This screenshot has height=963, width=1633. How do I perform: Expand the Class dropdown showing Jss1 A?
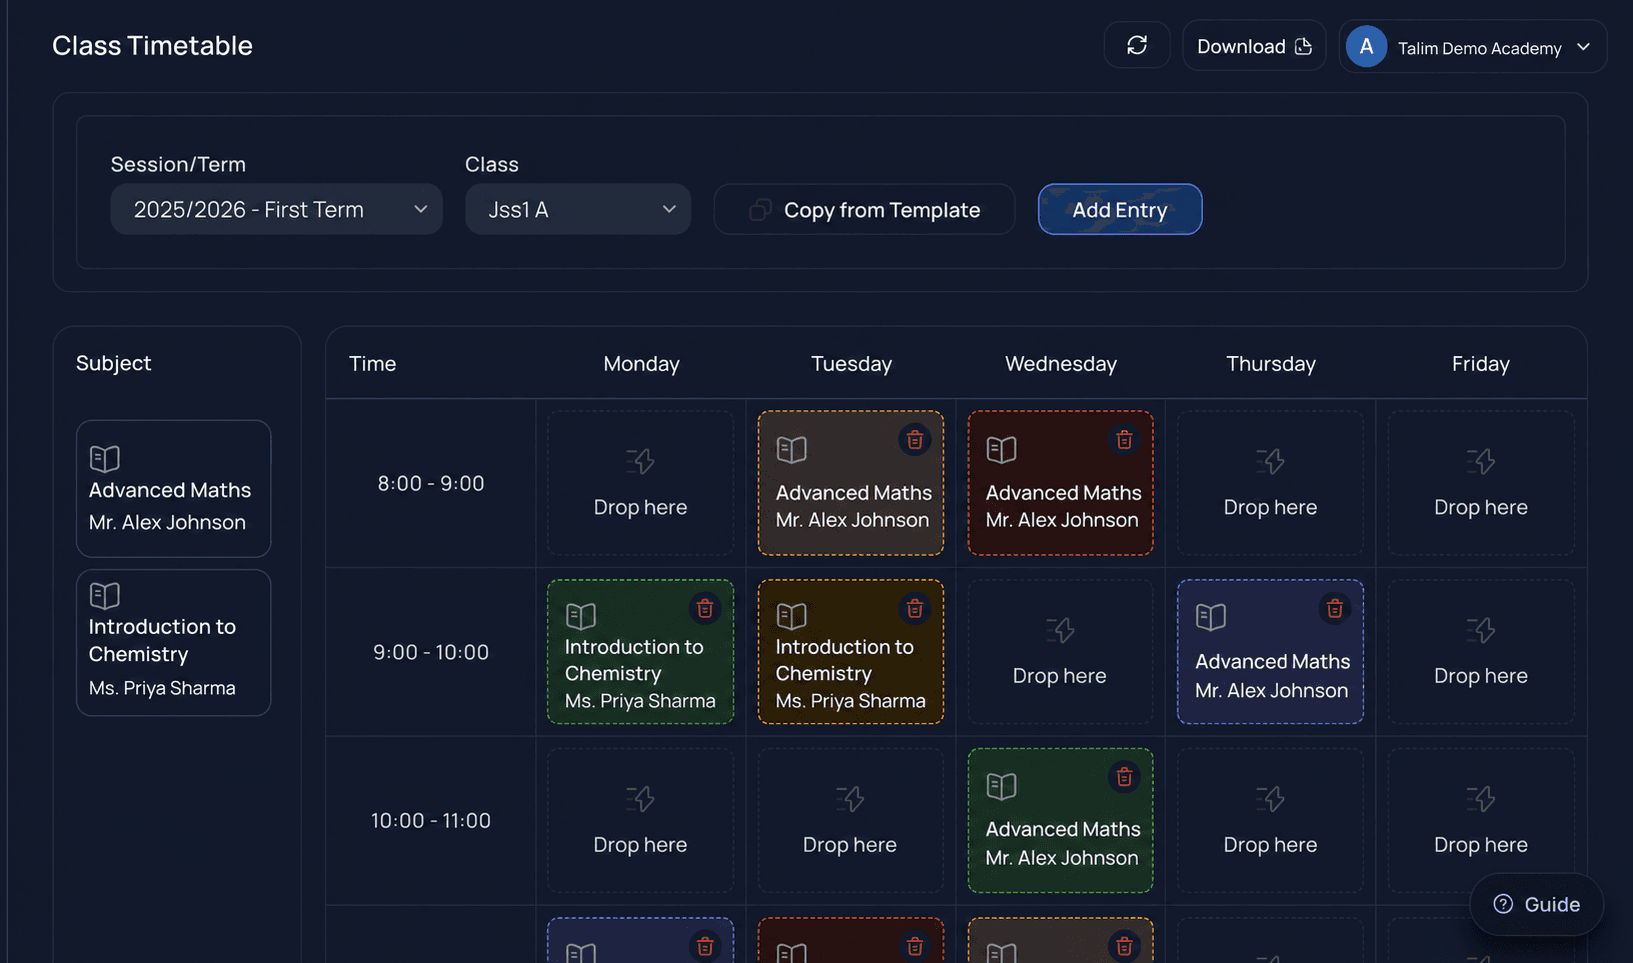(577, 209)
